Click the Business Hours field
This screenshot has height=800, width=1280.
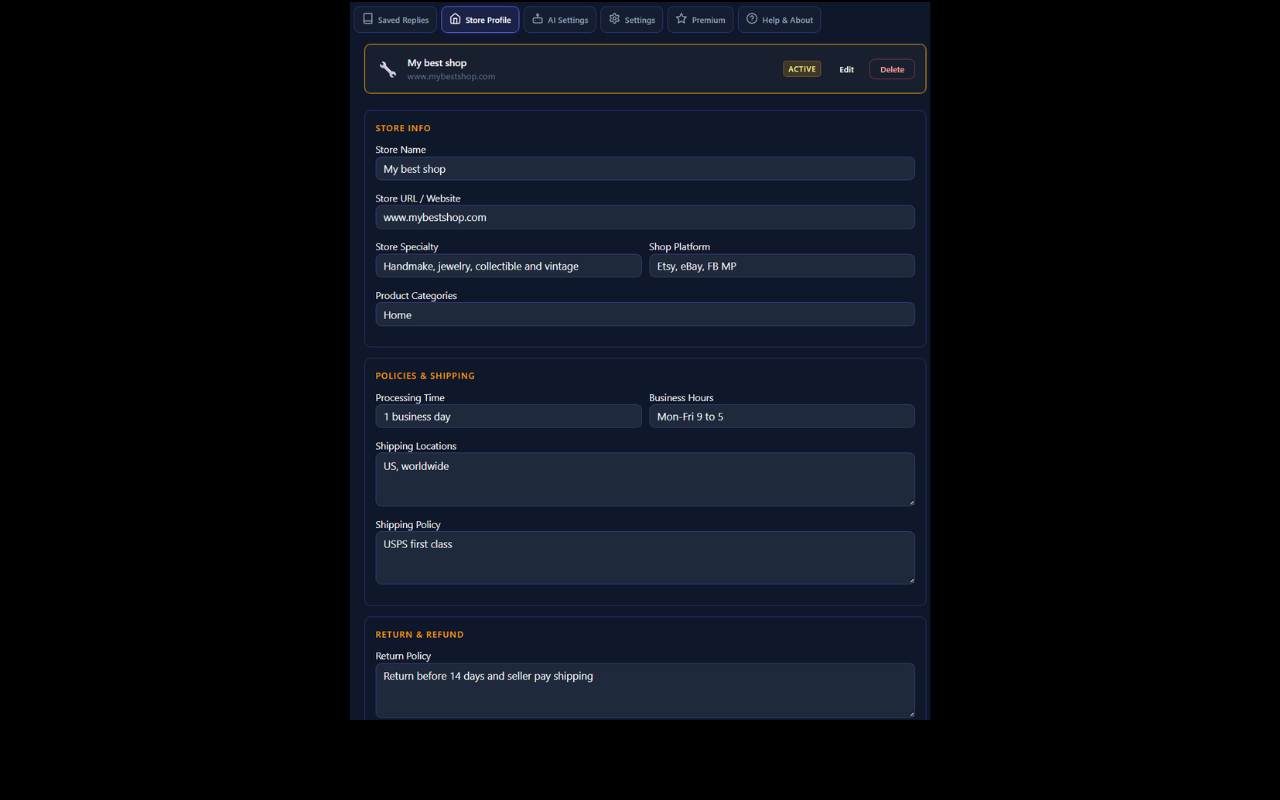782,416
